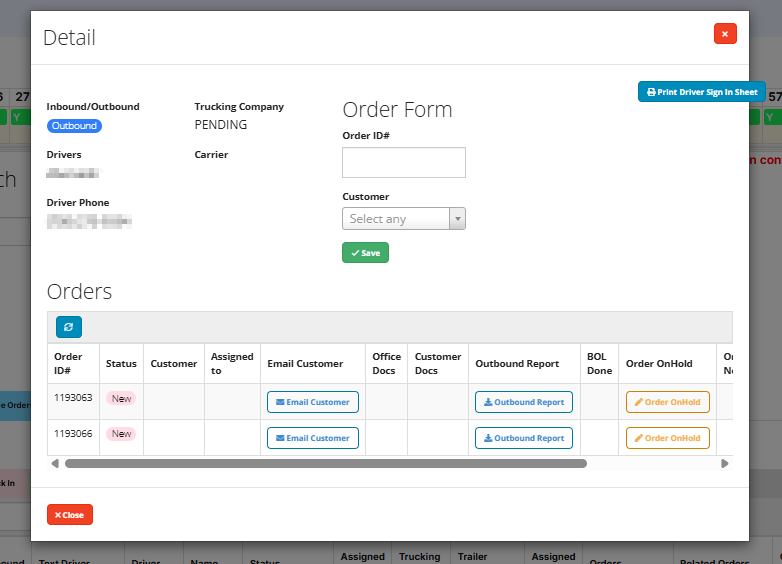Download Outbound Report for order 1193063
Image resolution: width=782 pixels, height=564 pixels.
click(523, 402)
